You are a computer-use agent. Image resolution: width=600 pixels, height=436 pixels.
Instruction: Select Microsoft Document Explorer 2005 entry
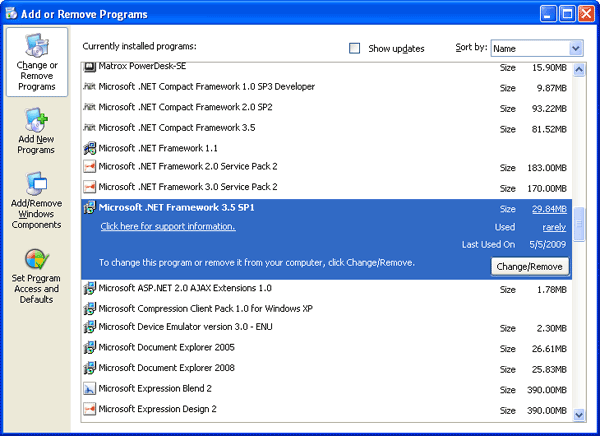coord(326,348)
